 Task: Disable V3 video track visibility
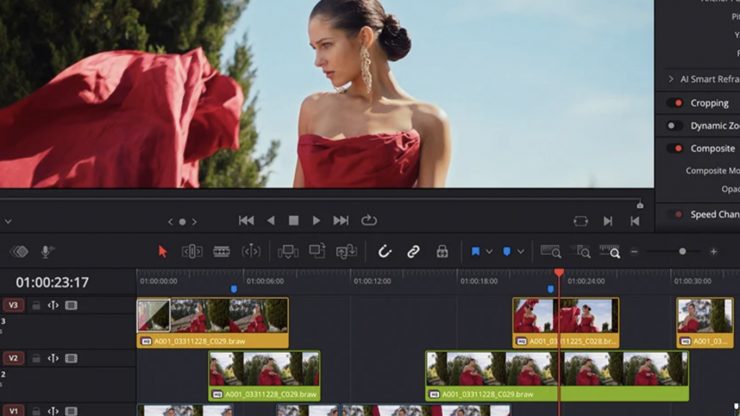(71, 306)
